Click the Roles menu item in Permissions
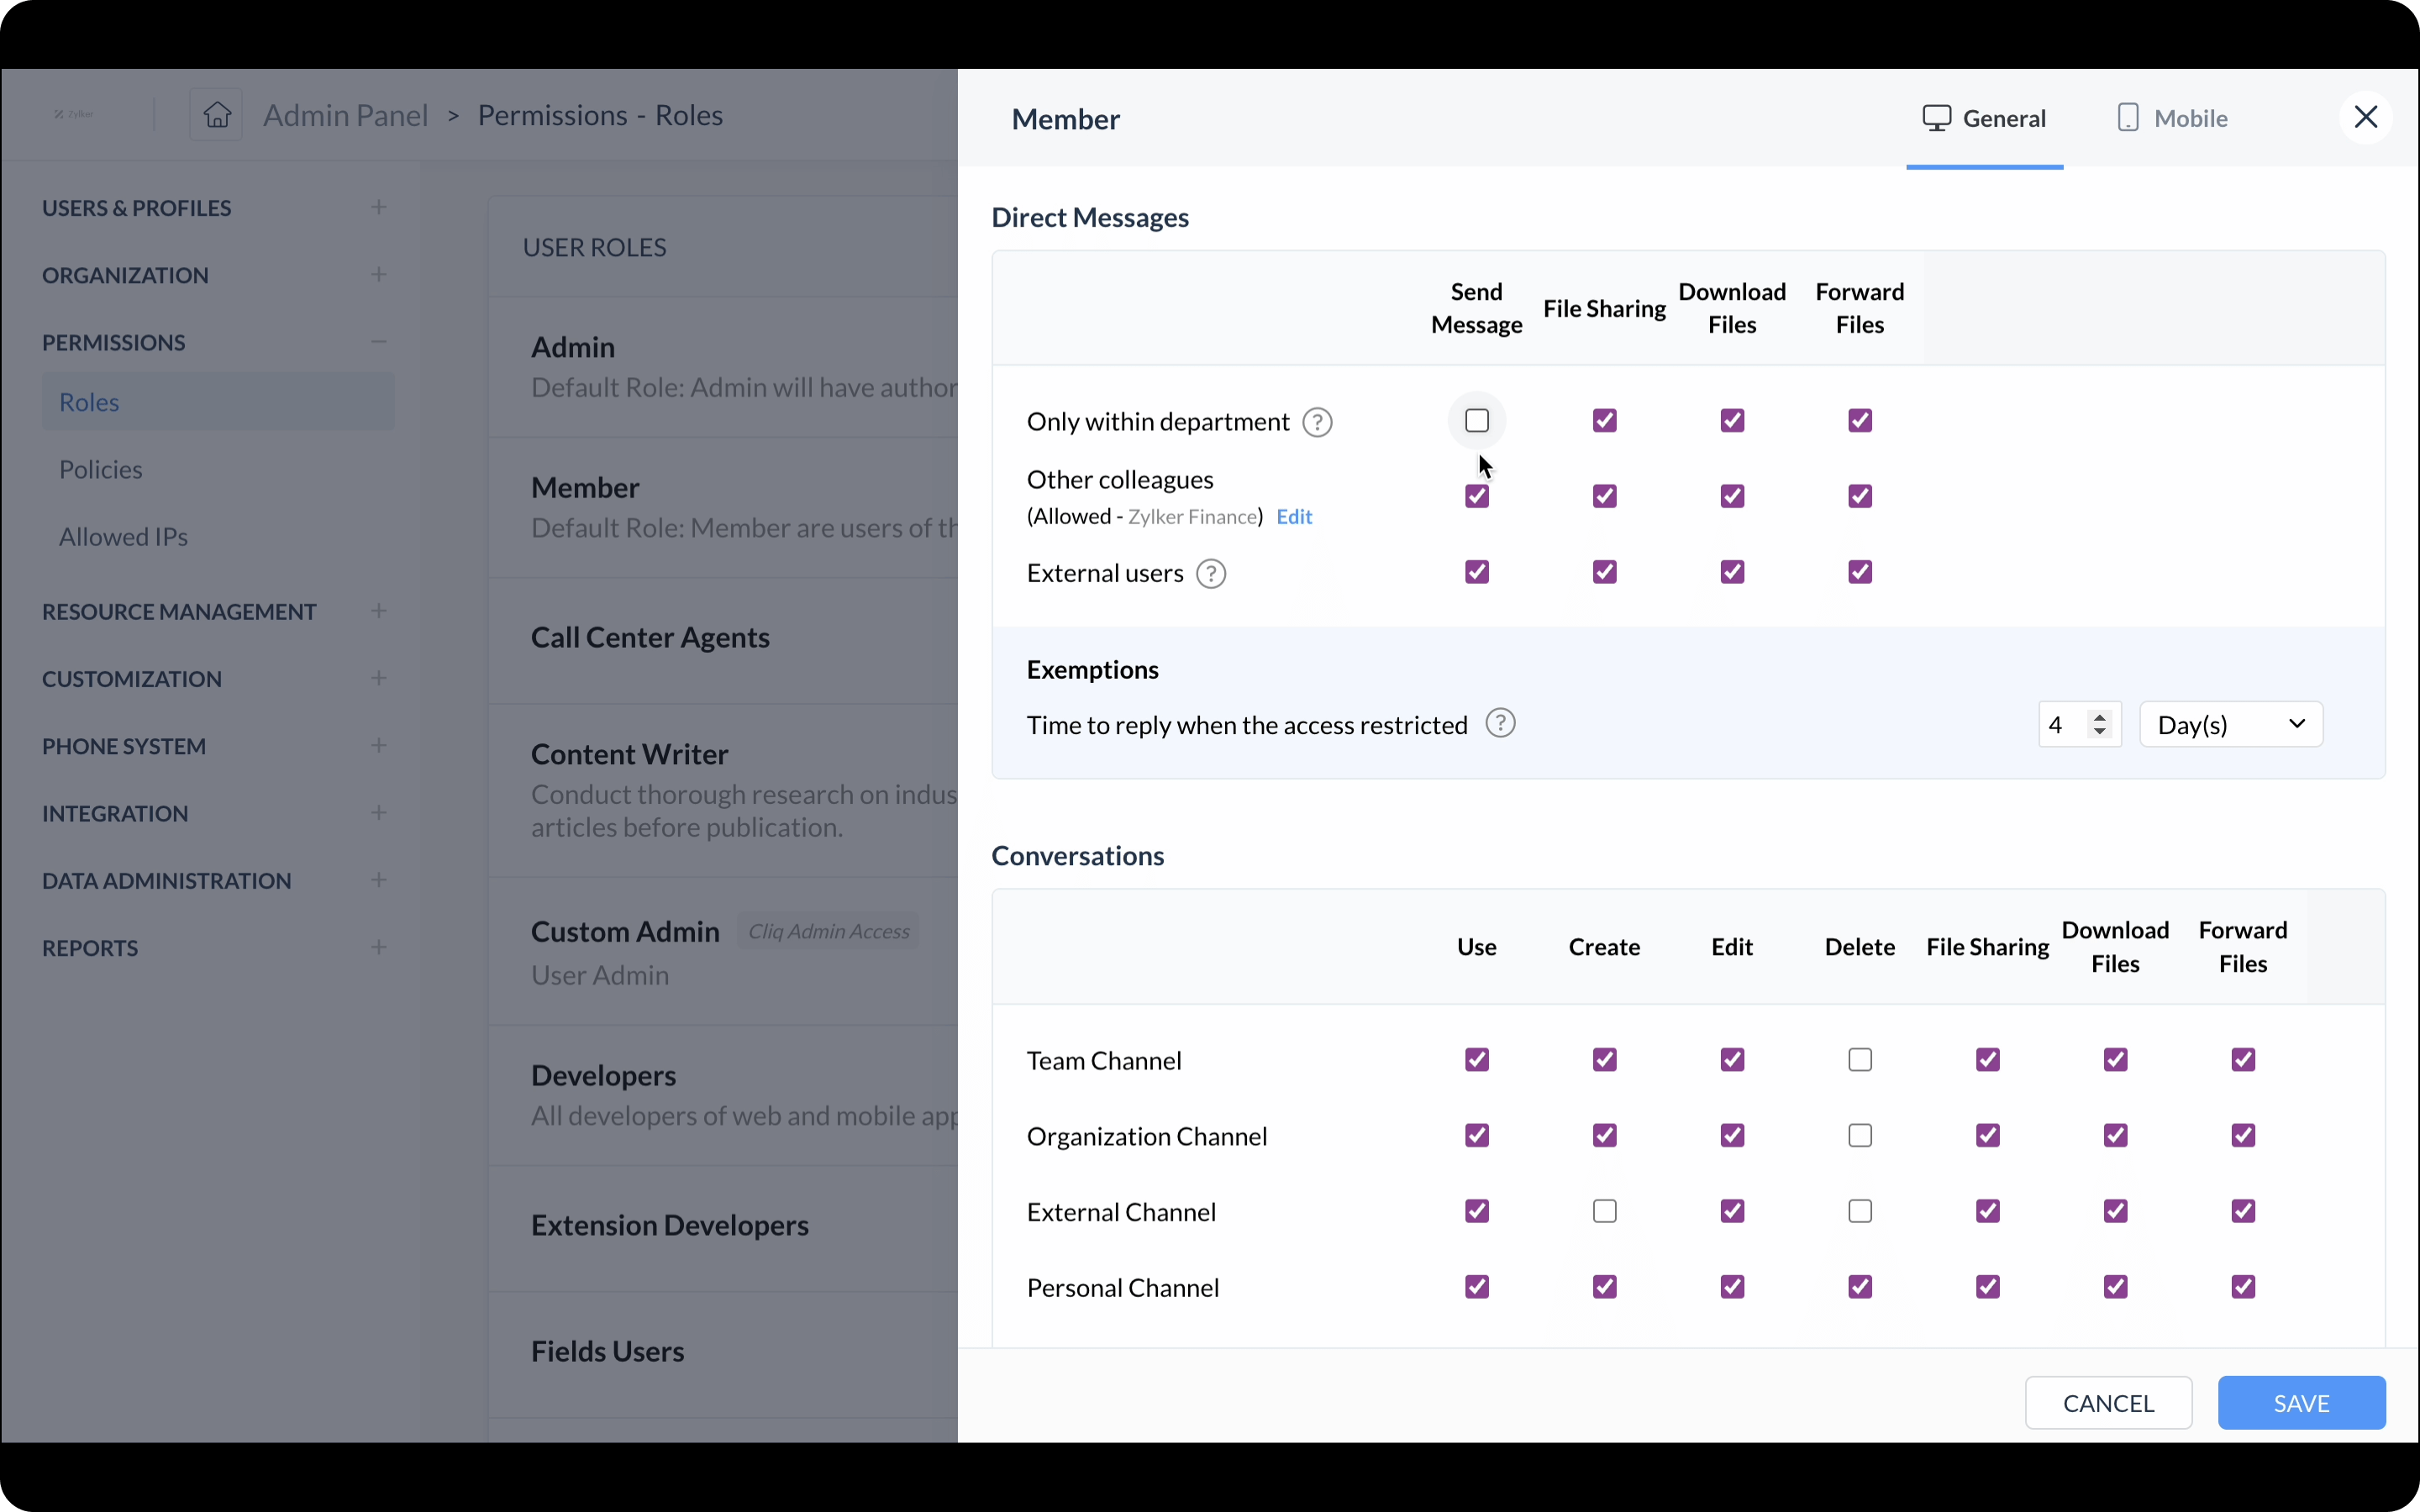The image size is (2420, 1512). click(89, 401)
